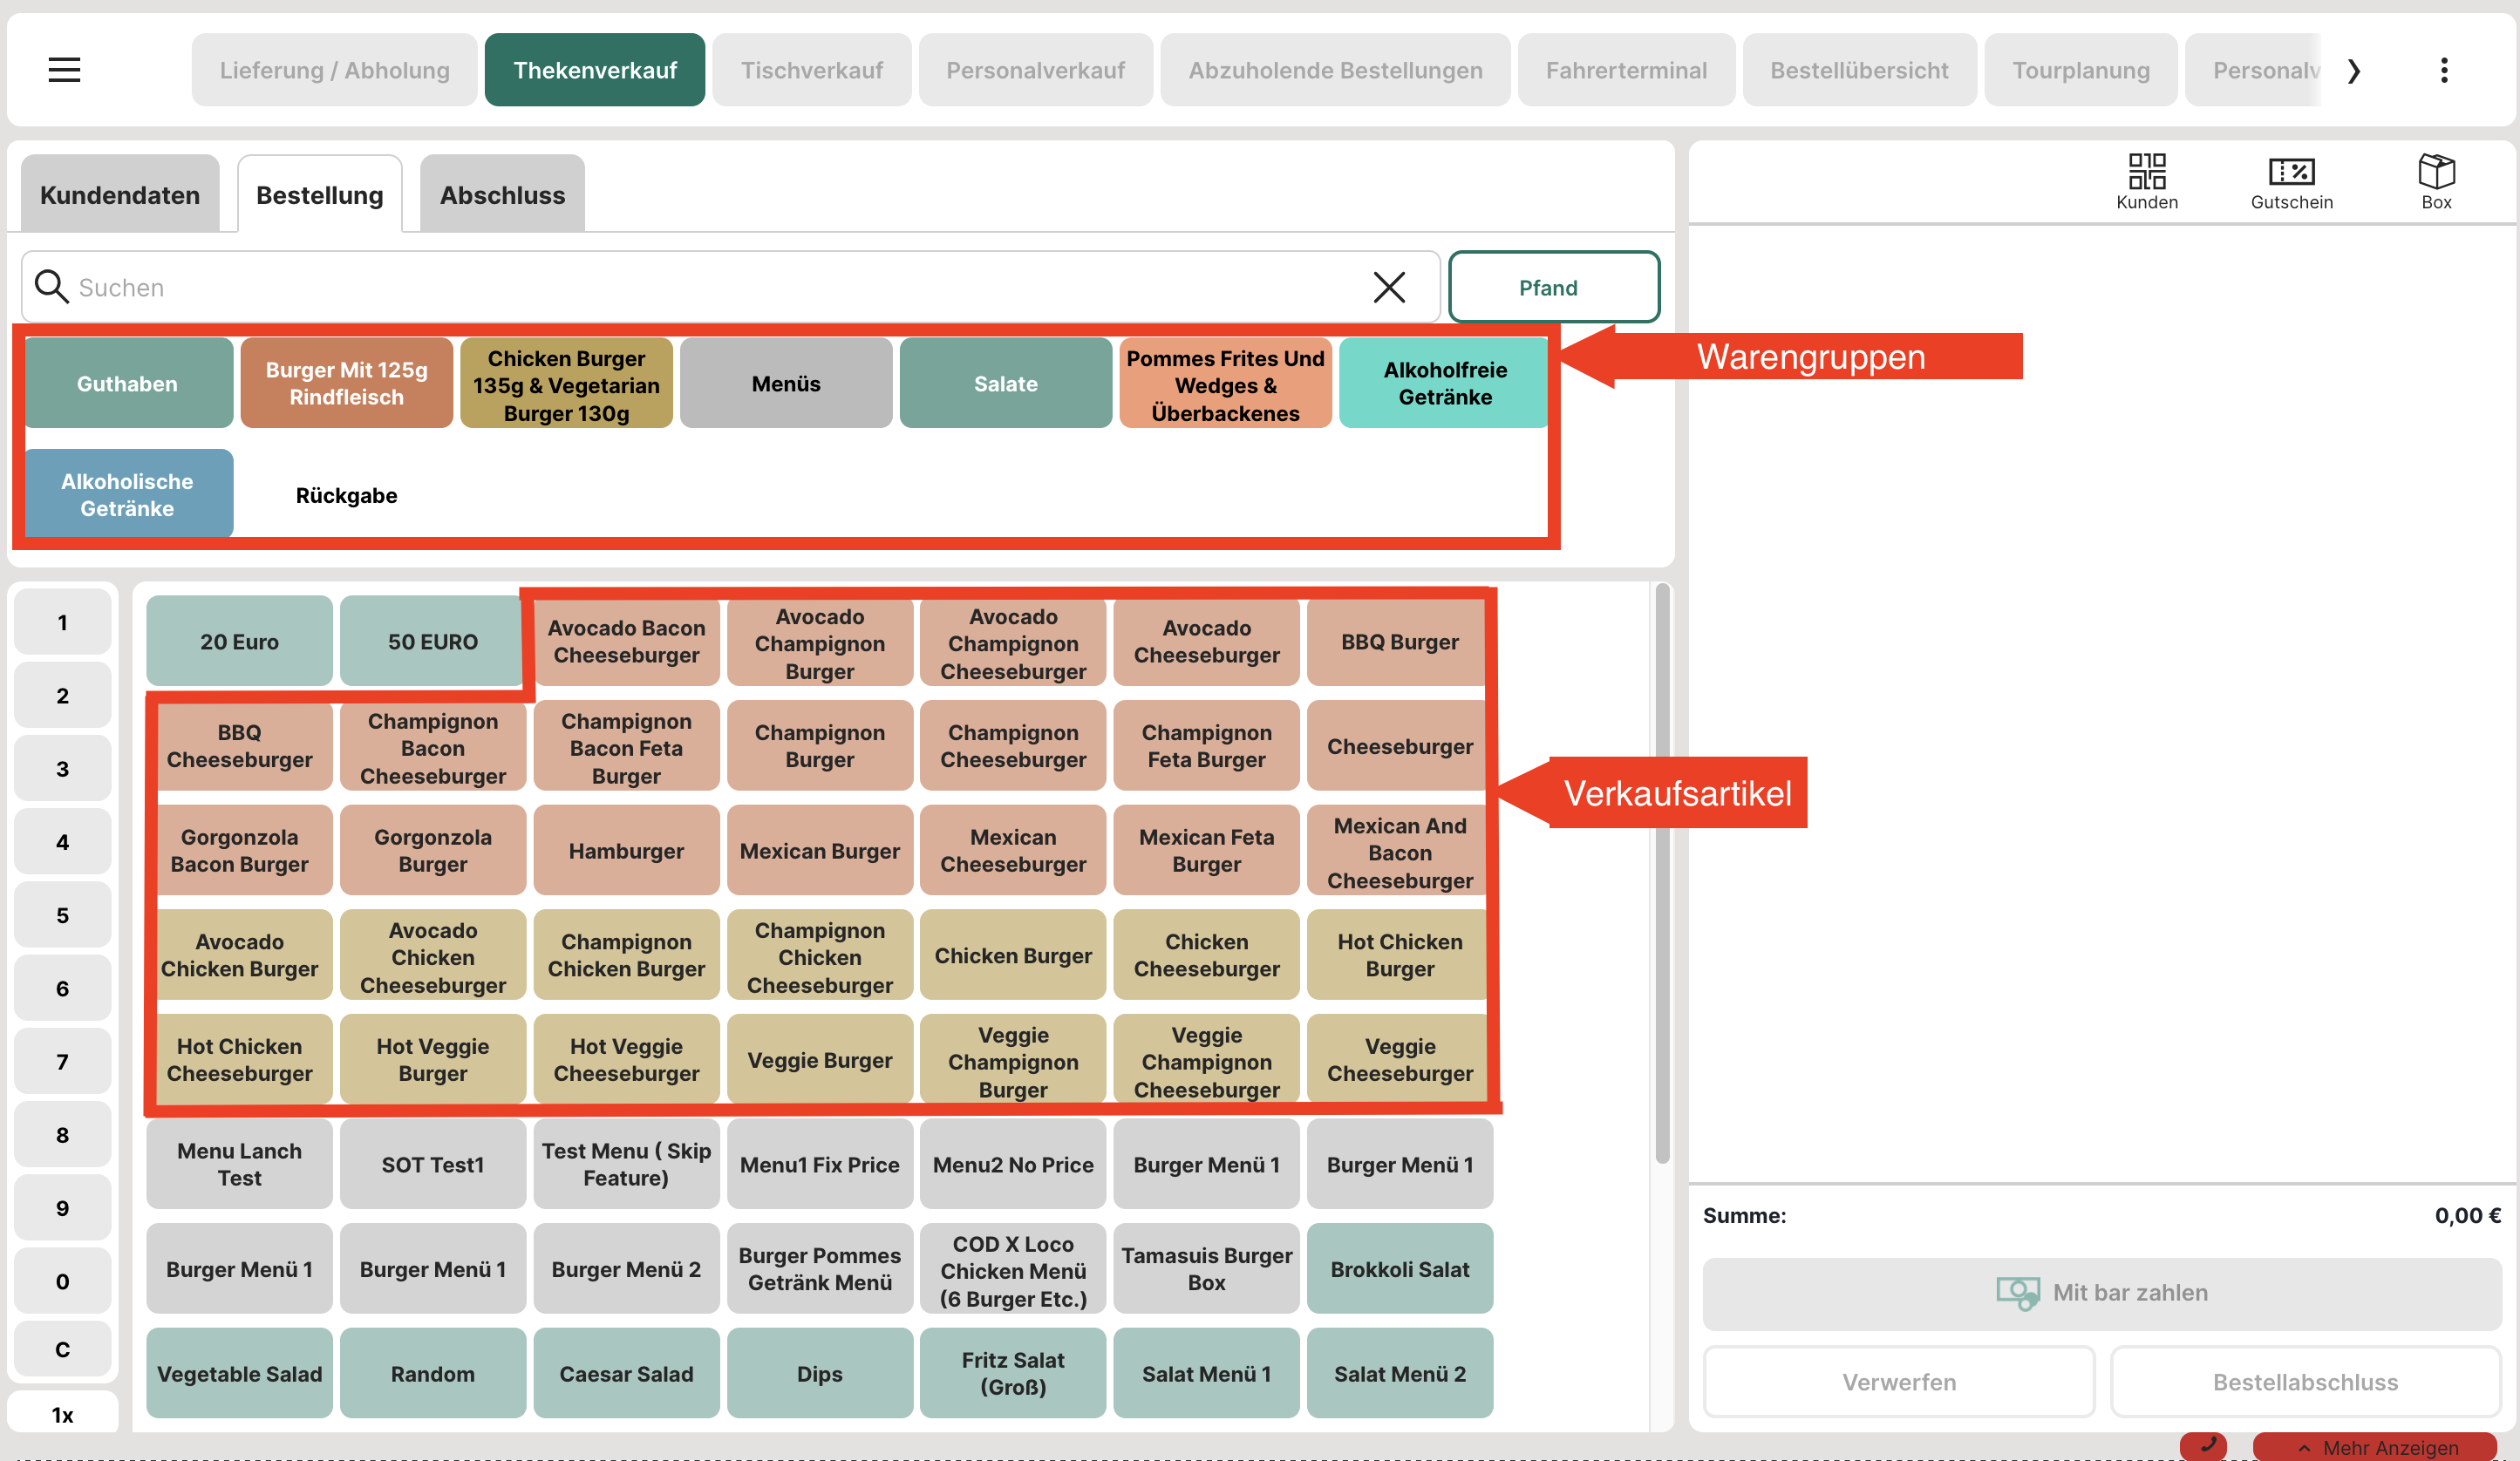Open the Kunden QR code icon

(x=2146, y=181)
